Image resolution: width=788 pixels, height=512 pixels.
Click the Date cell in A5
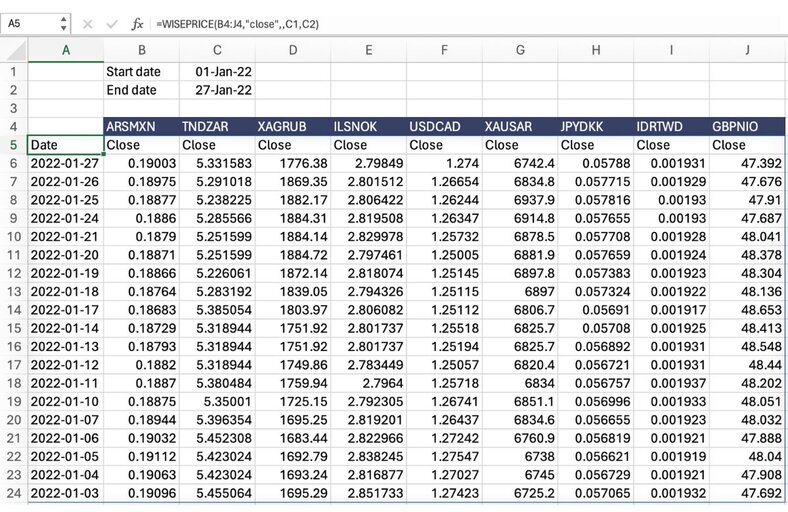pyautogui.click(x=65, y=145)
